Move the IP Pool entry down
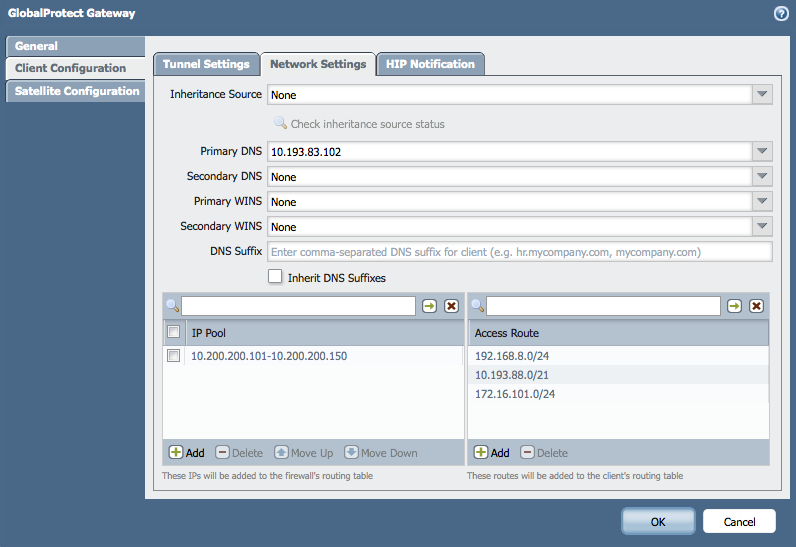 click(381, 453)
